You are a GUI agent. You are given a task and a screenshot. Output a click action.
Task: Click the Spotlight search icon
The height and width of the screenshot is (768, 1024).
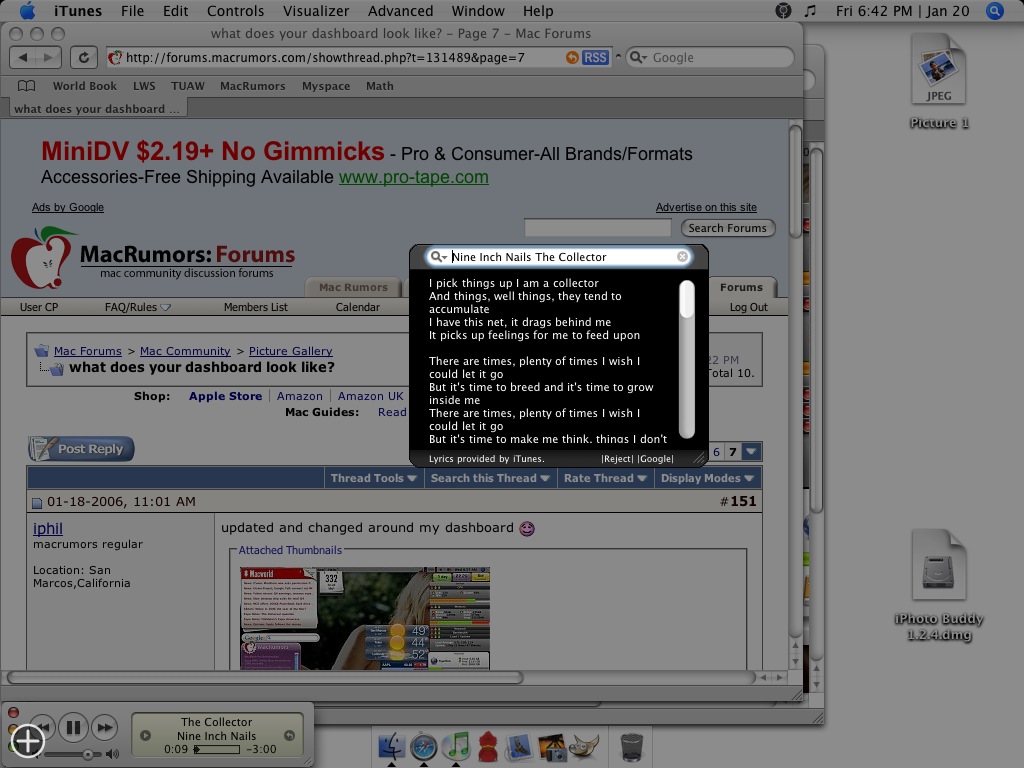point(995,10)
